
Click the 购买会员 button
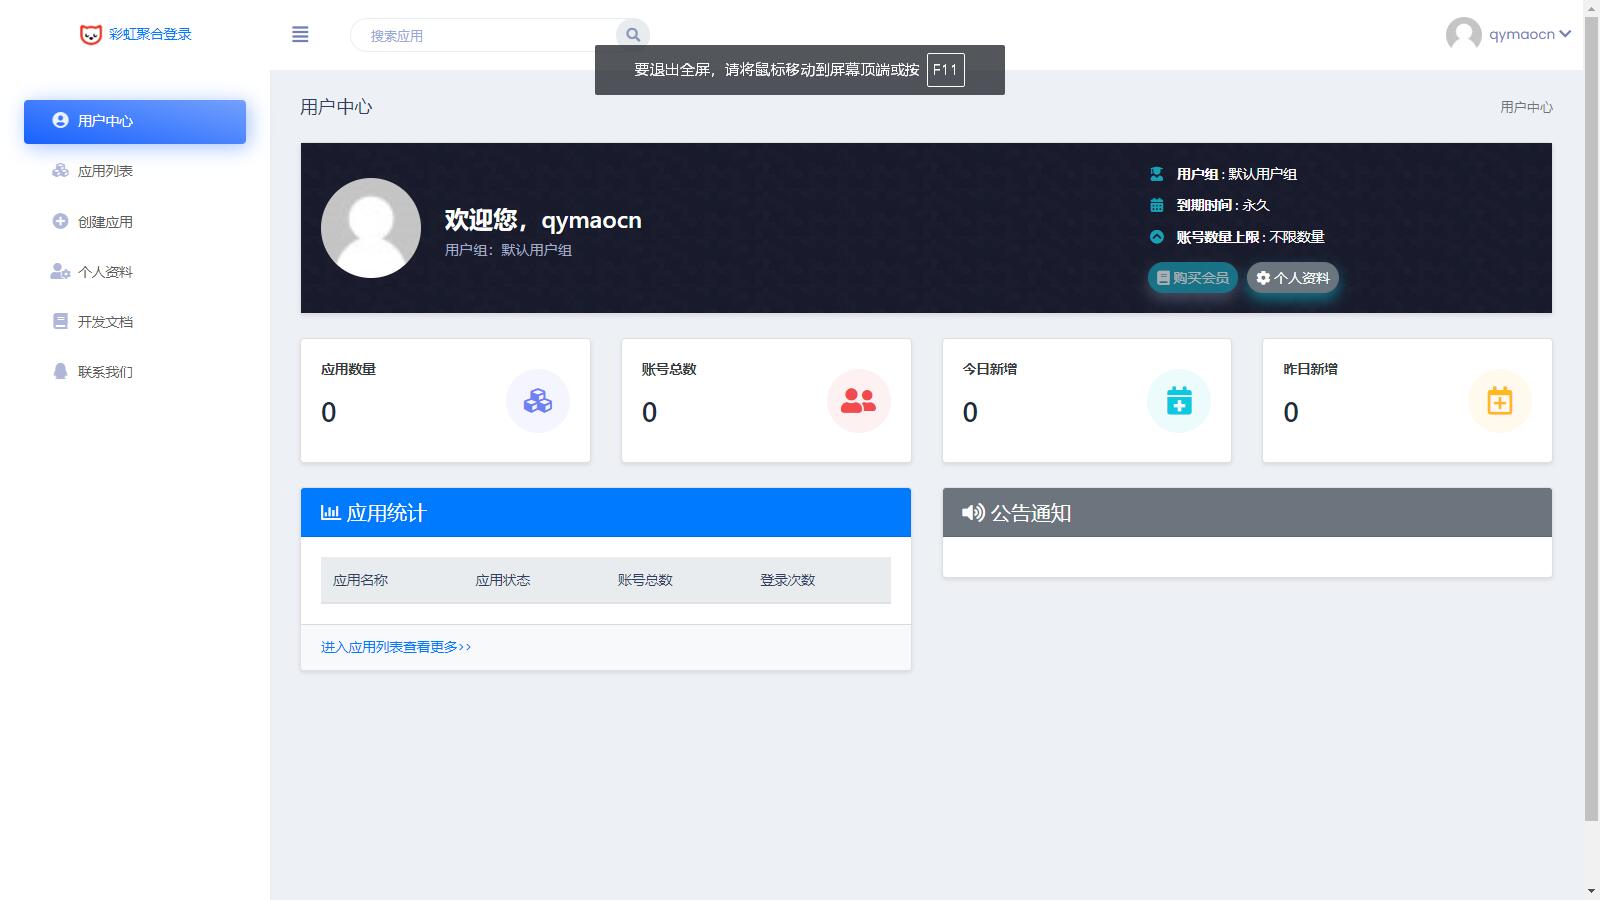coord(1192,278)
